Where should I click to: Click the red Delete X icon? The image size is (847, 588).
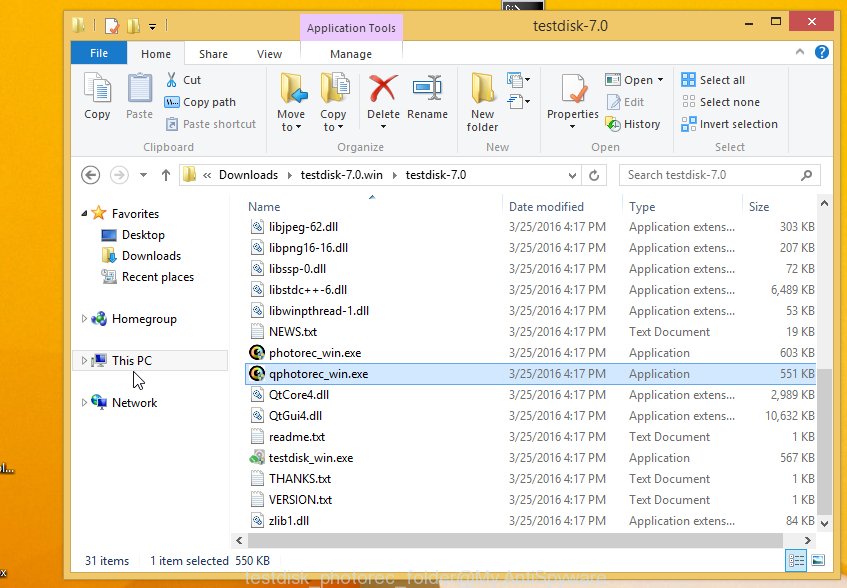tap(383, 88)
